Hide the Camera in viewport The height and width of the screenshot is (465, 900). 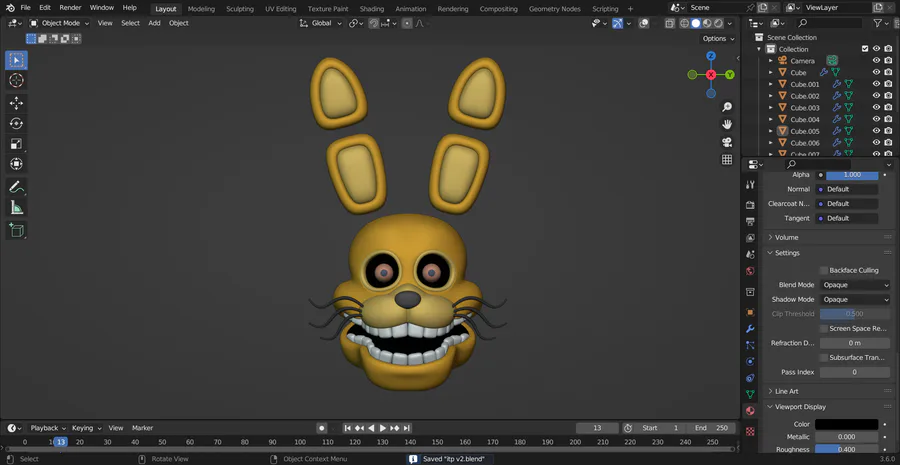[x=876, y=61]
